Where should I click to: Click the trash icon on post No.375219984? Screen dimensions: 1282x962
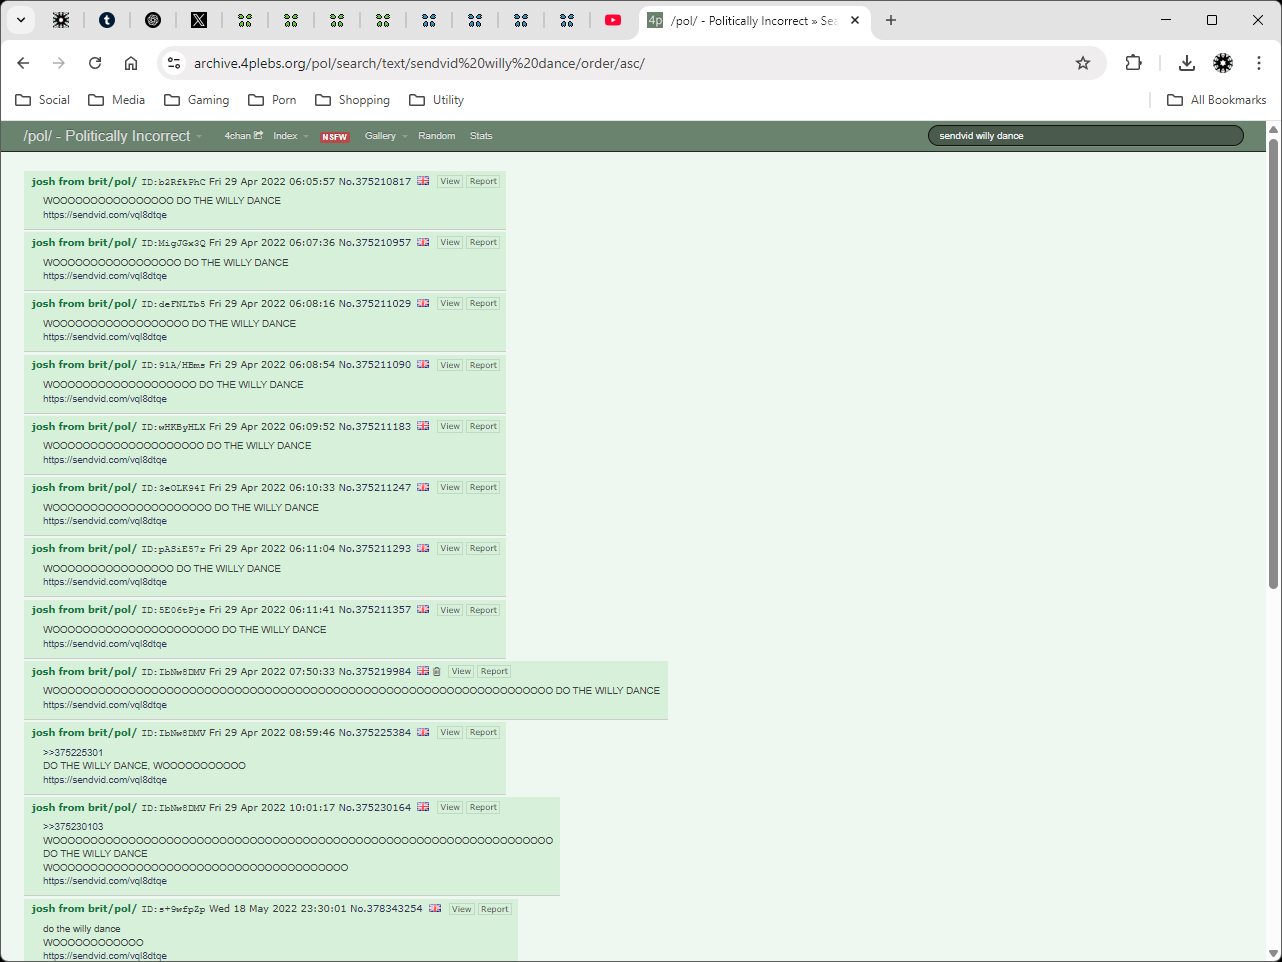437,671
